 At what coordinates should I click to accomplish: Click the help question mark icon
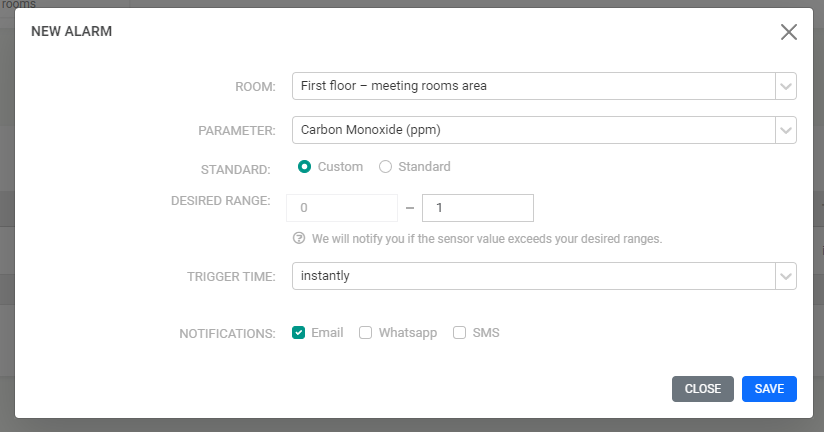[298, 239]
